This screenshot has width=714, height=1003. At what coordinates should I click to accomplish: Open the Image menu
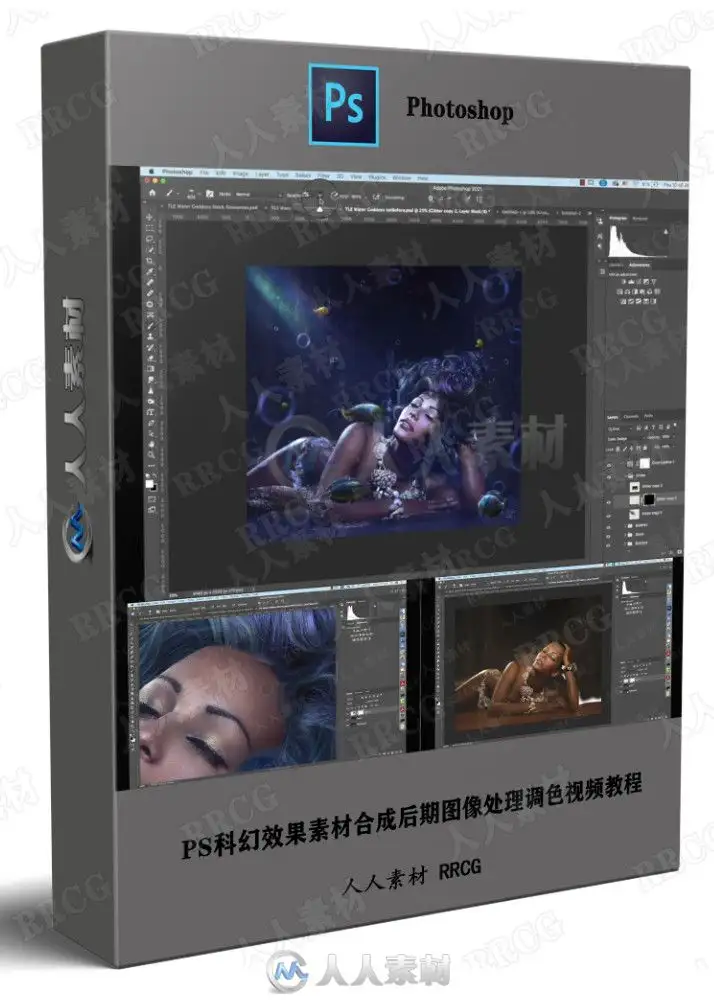click(x=241, y=172)
